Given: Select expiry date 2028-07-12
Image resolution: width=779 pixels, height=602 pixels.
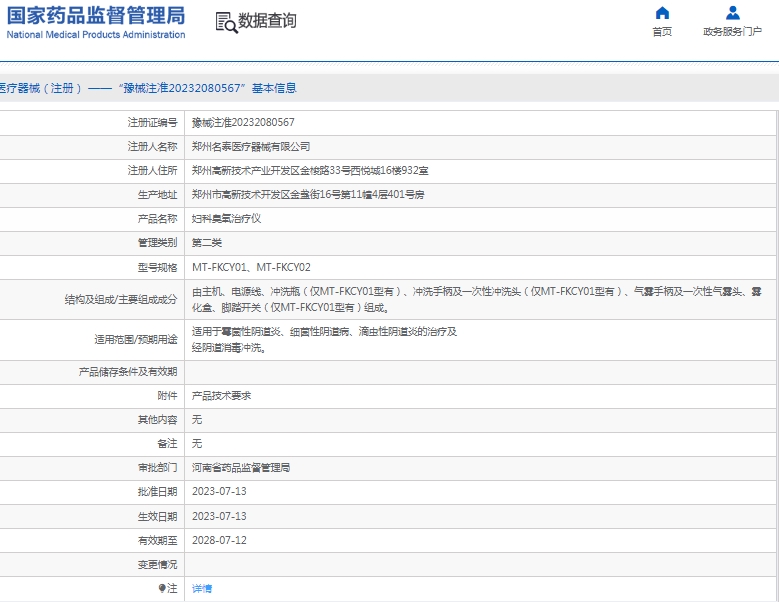Looking at the screenshot, I should pyautogui.click(x=219, y=540).
